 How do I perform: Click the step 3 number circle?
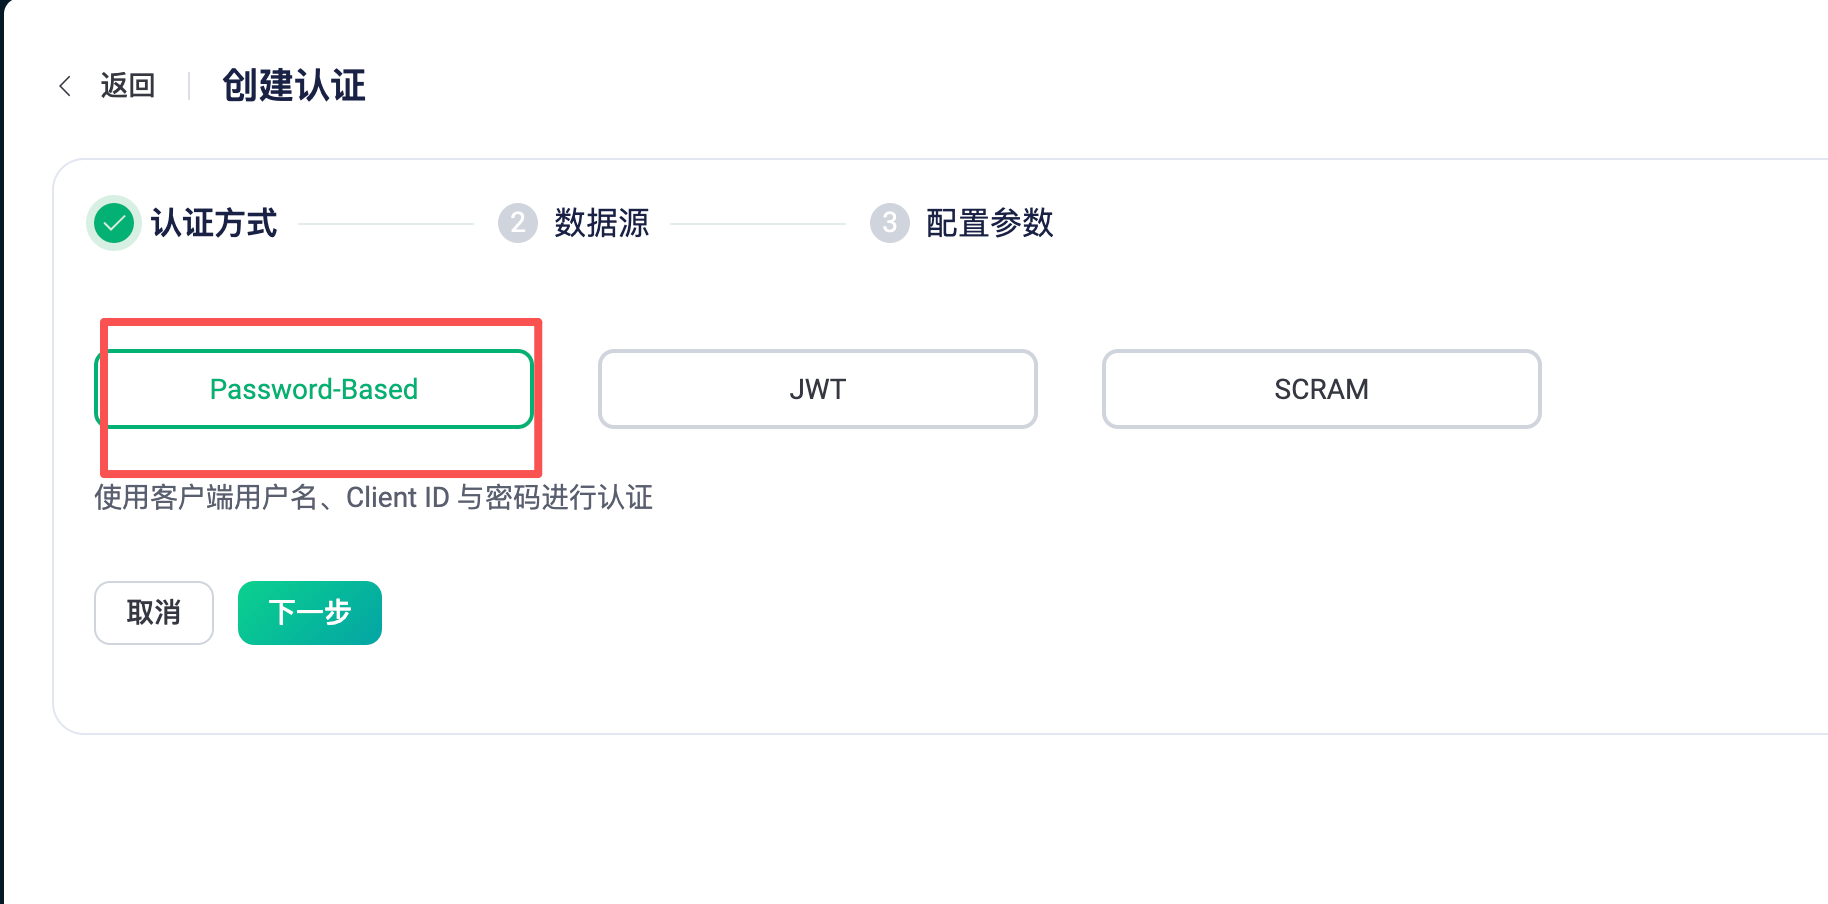tap(889, 223)
